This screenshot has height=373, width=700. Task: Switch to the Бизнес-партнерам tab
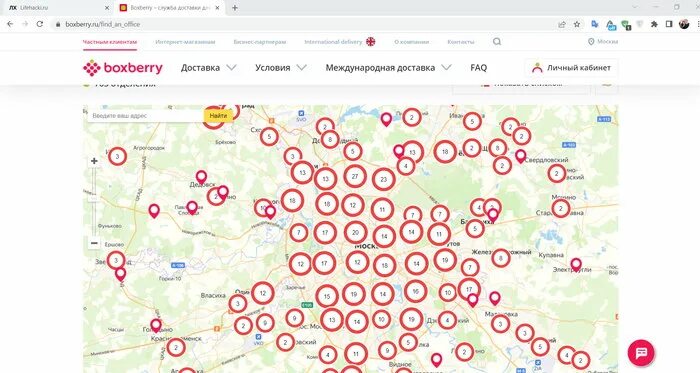(x=260, y=42)
